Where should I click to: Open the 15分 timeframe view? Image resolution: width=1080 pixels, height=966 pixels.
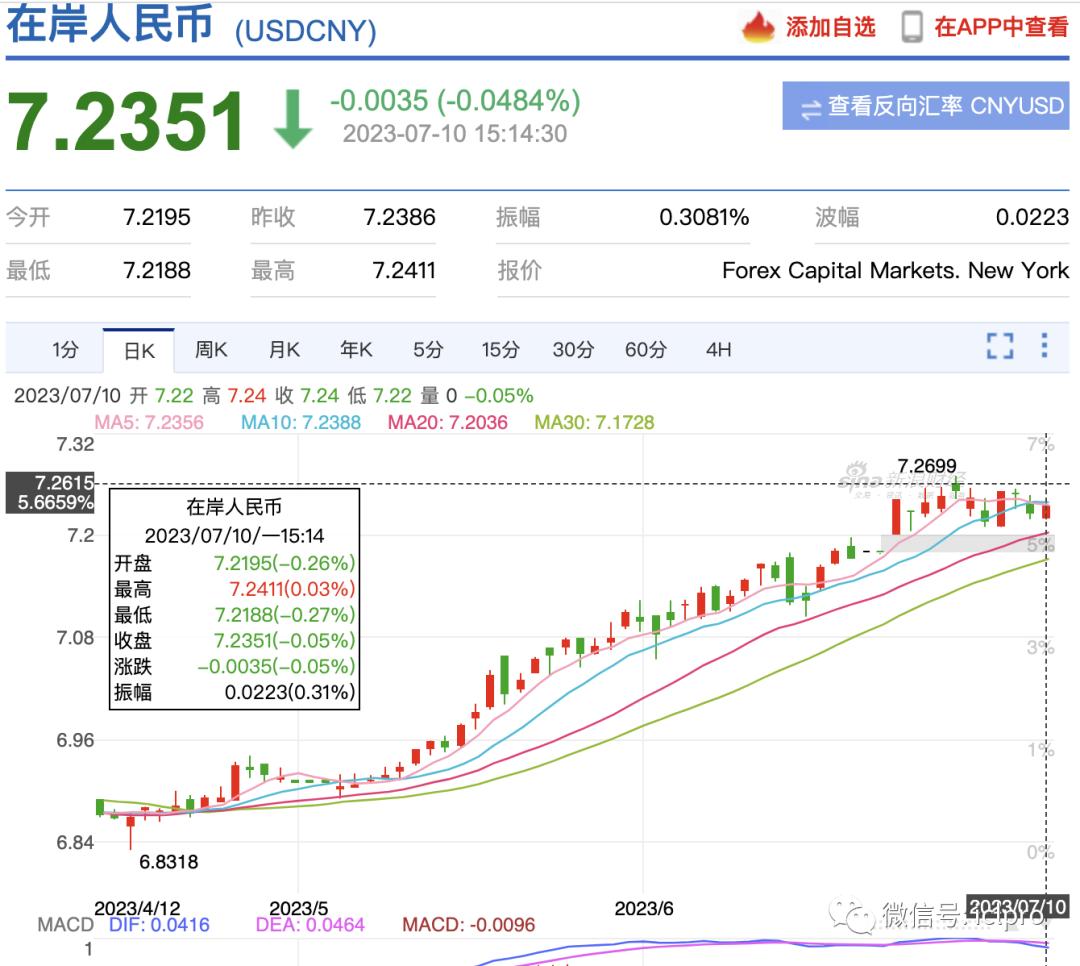pyautogui.click(x=500, y=349)
